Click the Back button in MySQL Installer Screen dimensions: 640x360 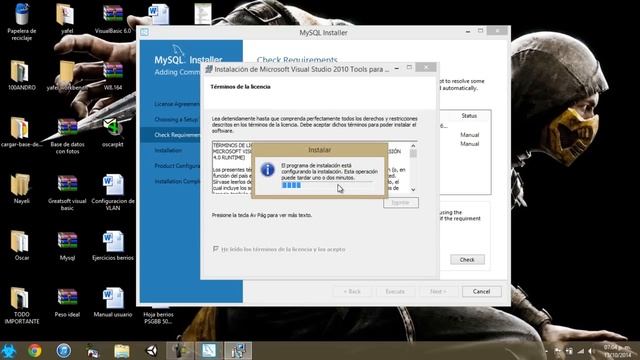tap(352, 291)
